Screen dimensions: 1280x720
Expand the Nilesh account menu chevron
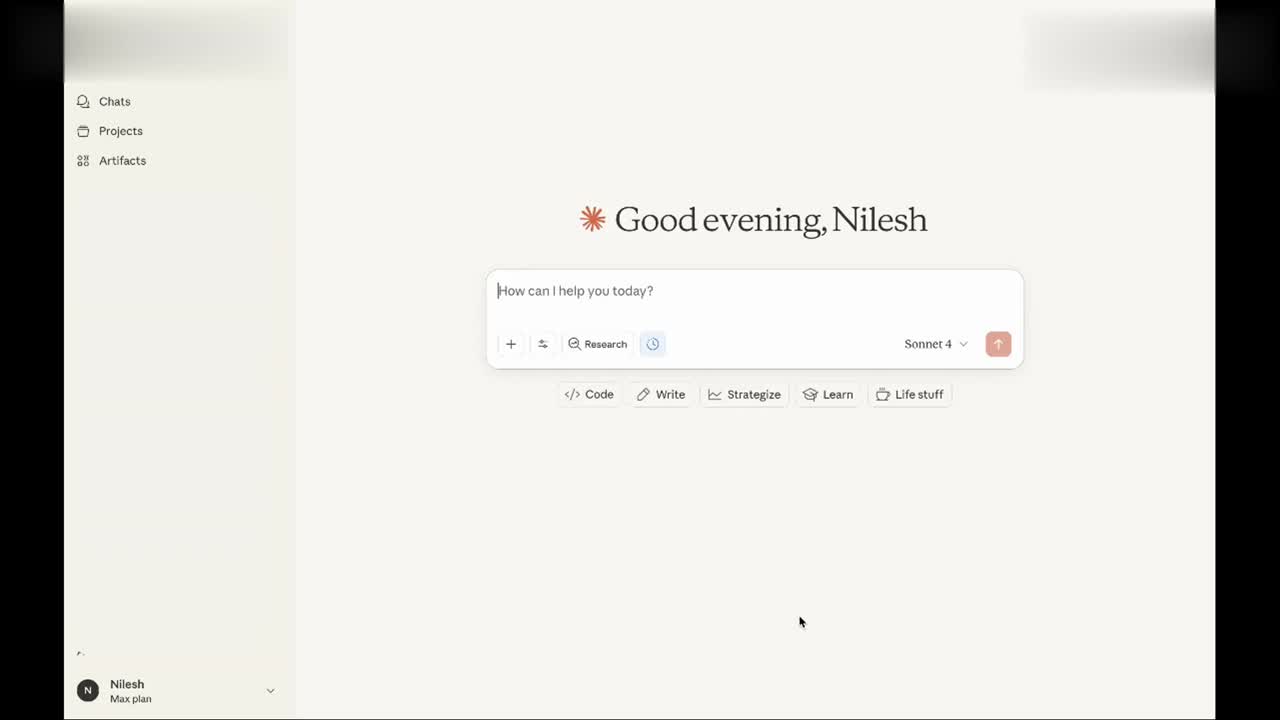pyautogui.click(x=270, y=691)
